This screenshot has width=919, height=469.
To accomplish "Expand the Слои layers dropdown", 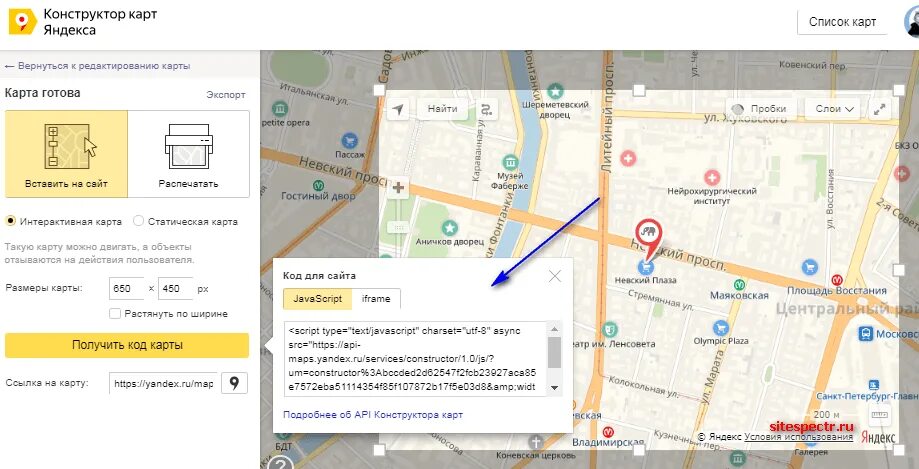I will (832, 109).
